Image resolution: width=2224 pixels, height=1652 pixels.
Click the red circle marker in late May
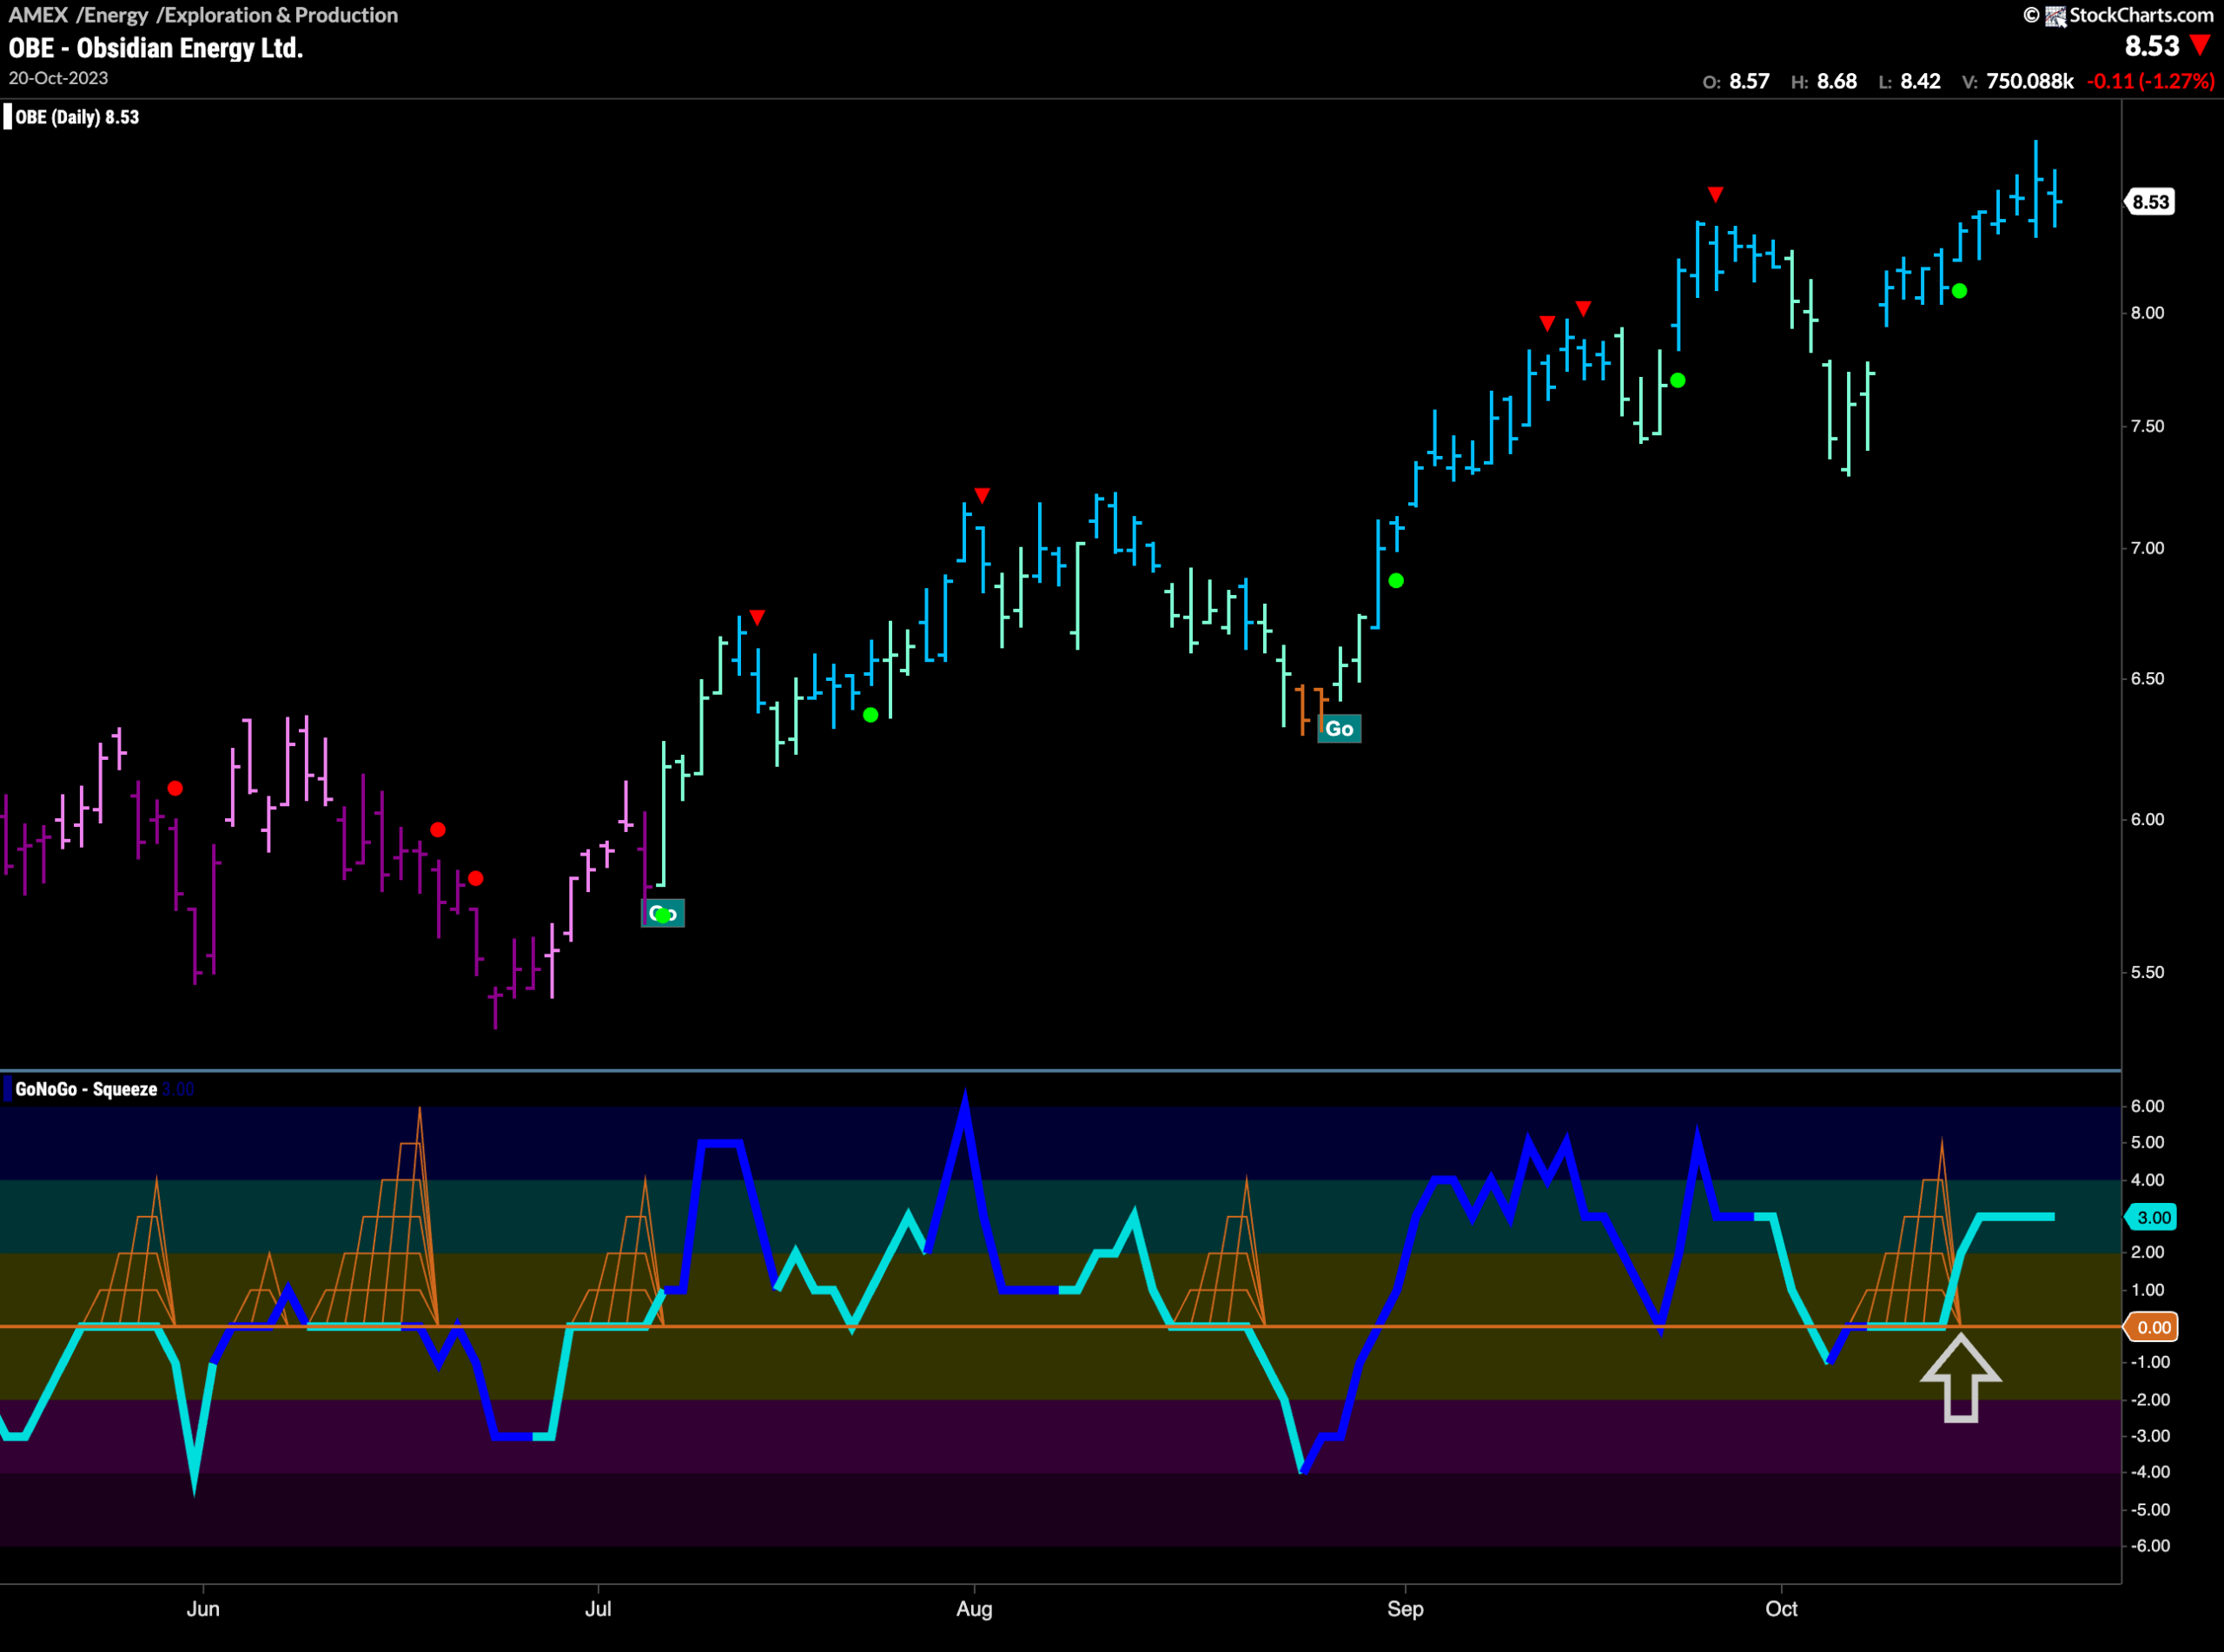tap(175, 788)
